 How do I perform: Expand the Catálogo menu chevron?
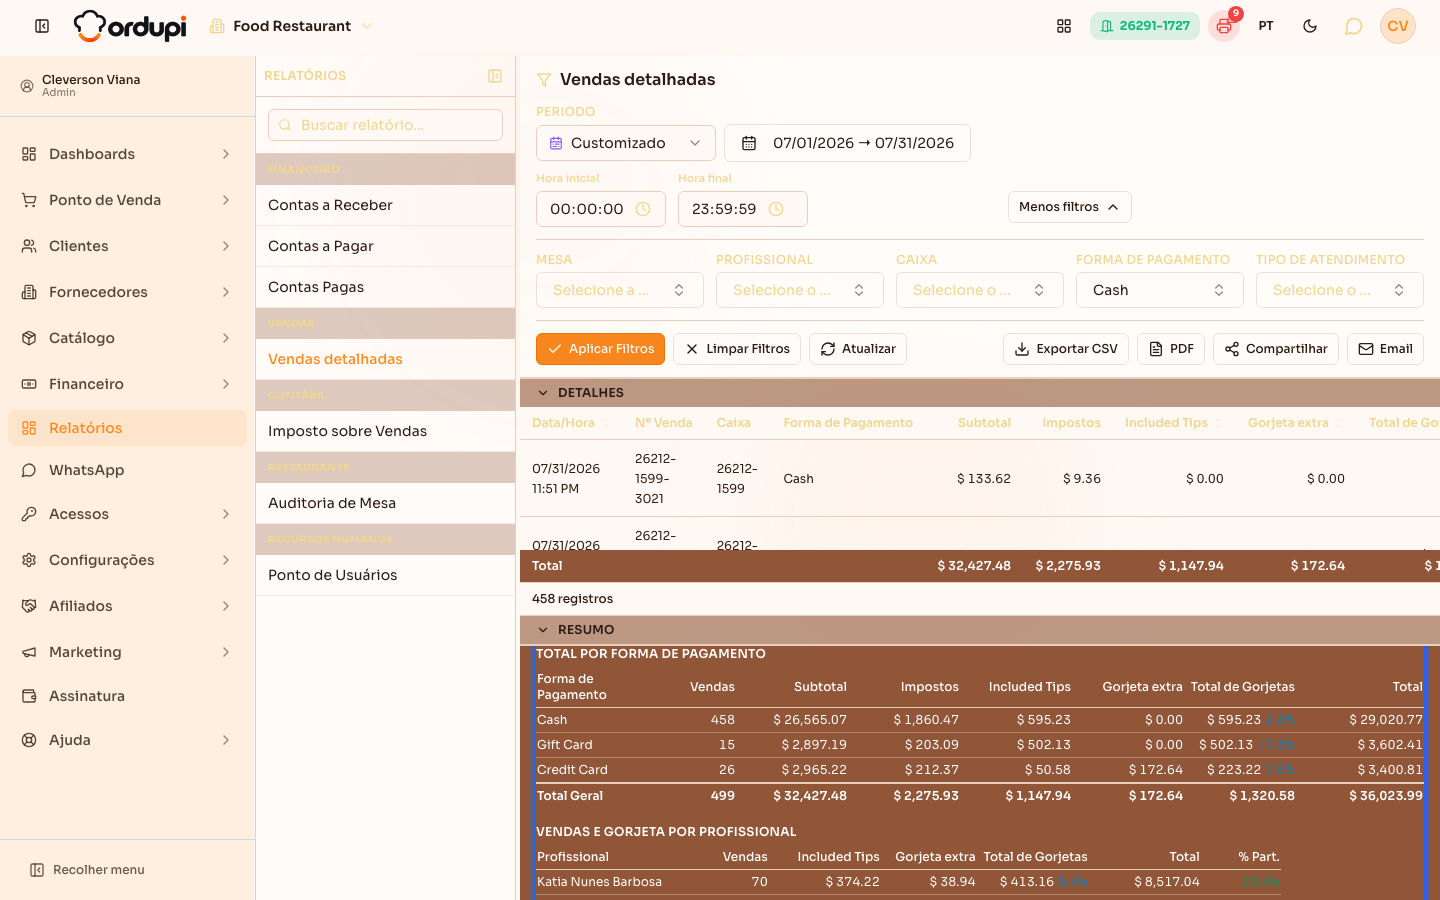pyautogui.click(x=226, y=338)
